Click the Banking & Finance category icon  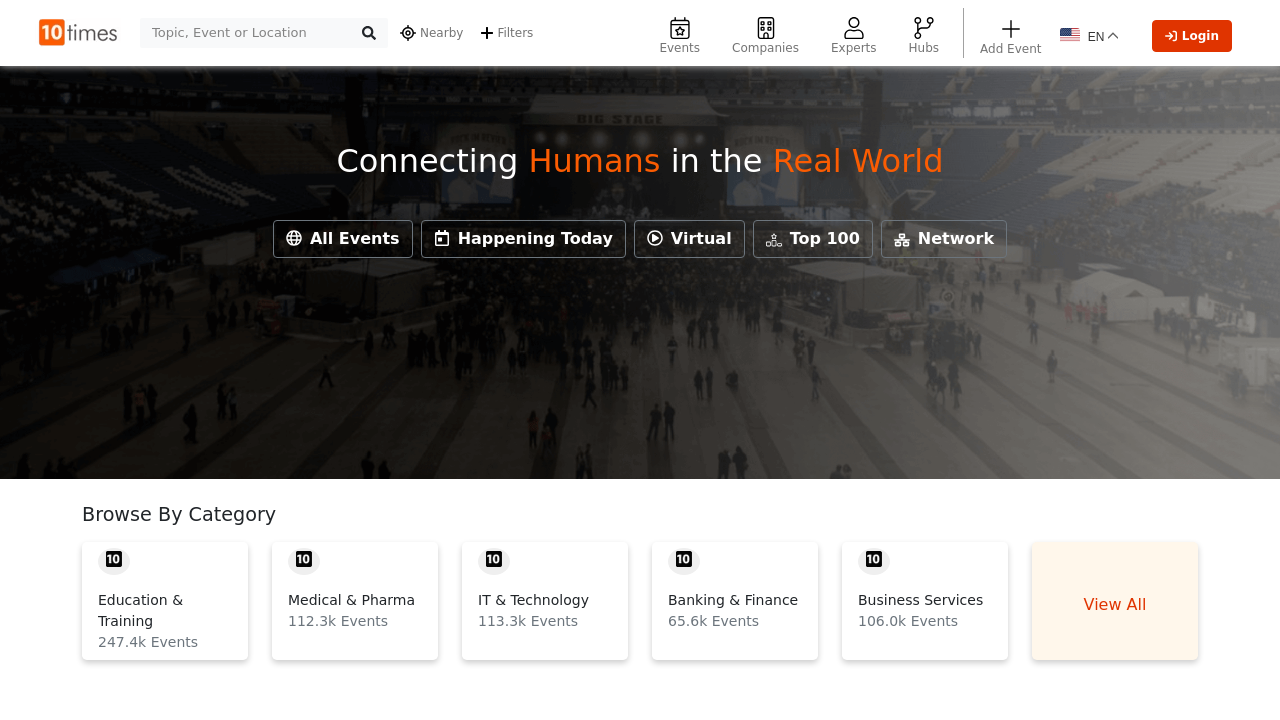684,559
